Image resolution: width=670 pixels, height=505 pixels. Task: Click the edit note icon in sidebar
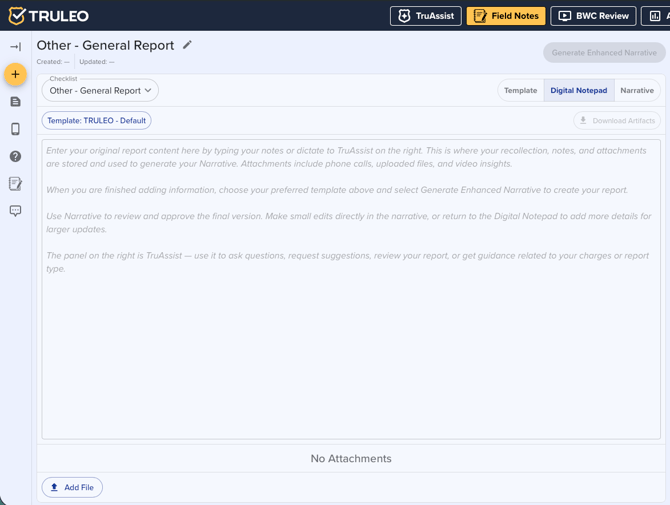[15, 184]
